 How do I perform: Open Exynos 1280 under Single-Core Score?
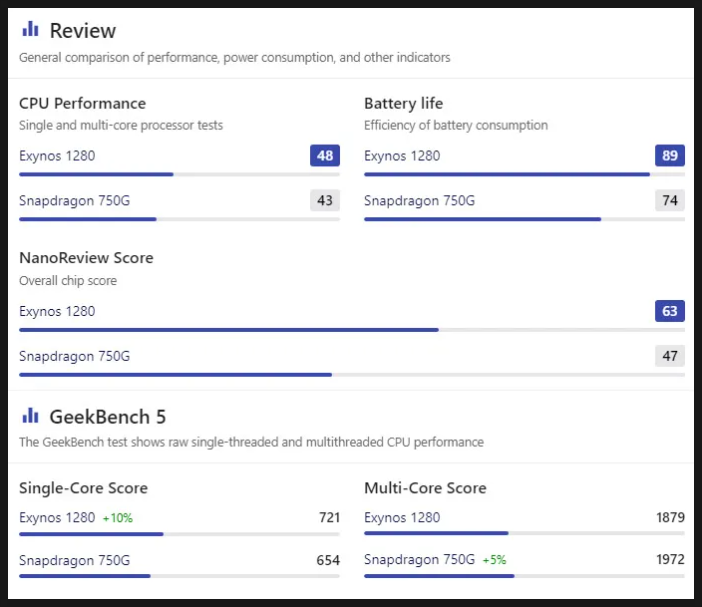point(57,517)
